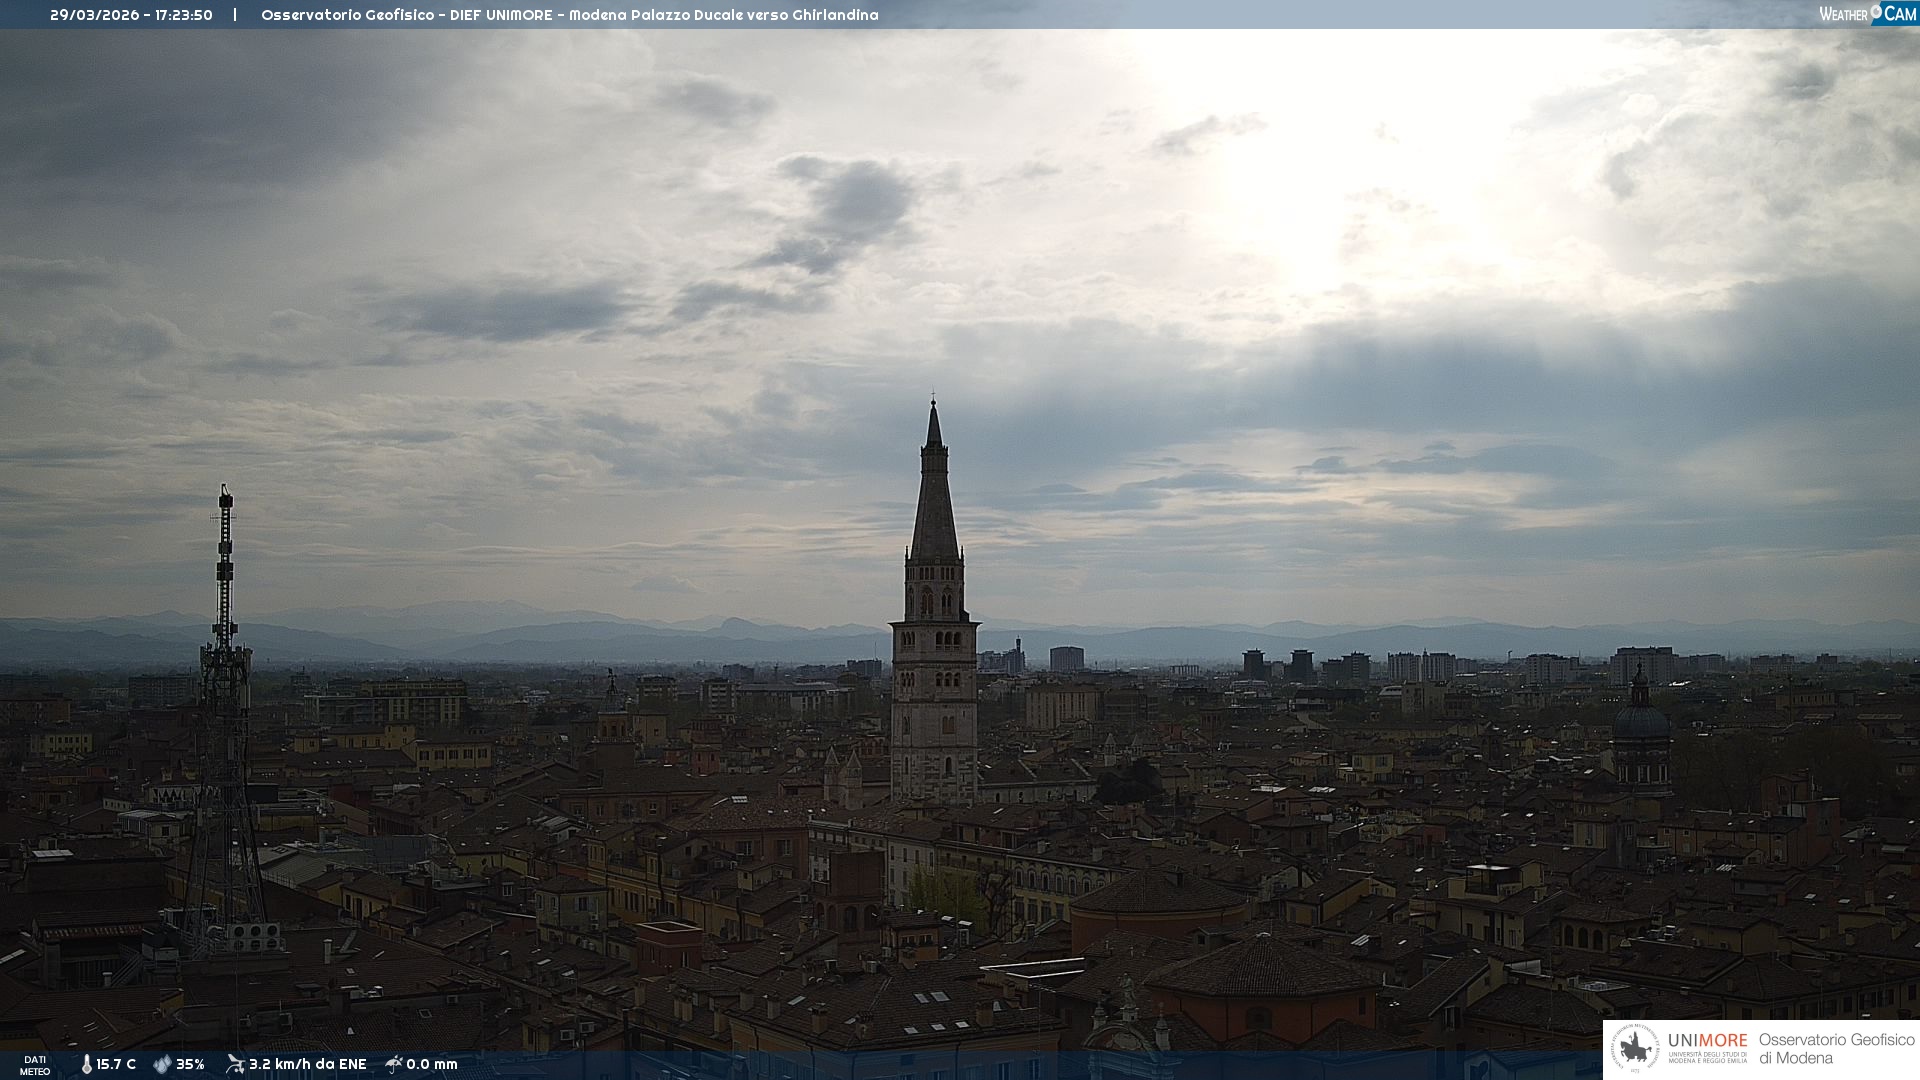
Task: Click the umbrella rainfall icon
Action: (x=394, y=1064)
